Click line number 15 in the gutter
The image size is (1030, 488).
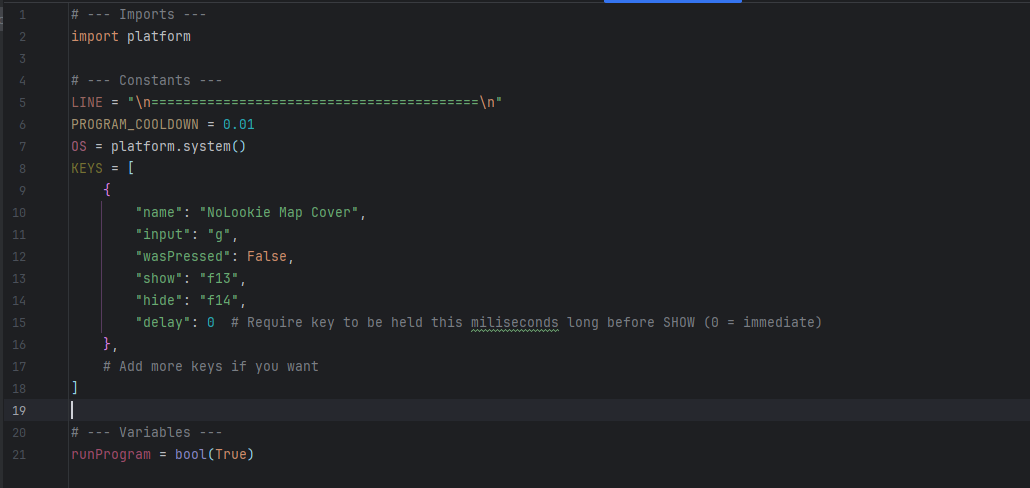click(x=22, y=322)
